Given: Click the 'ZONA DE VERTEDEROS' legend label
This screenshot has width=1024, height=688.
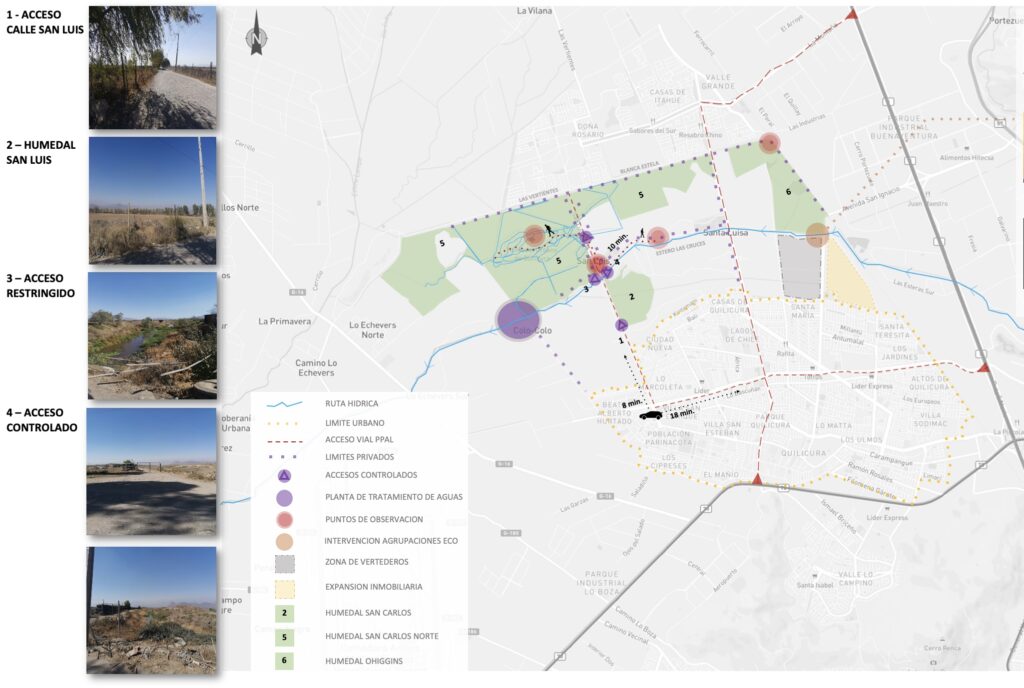Looking at the screenshot, I should point(367,562).
